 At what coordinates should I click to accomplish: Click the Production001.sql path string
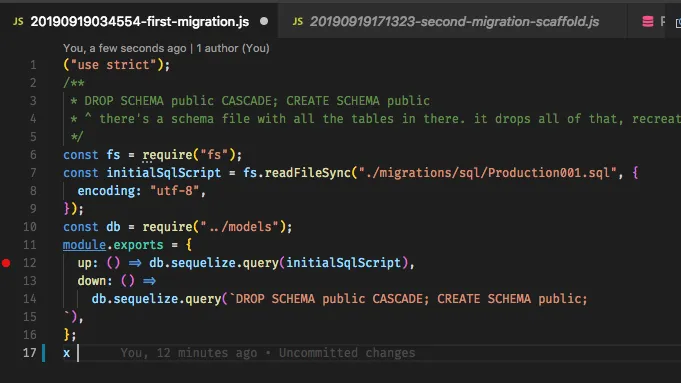(488, 173)
